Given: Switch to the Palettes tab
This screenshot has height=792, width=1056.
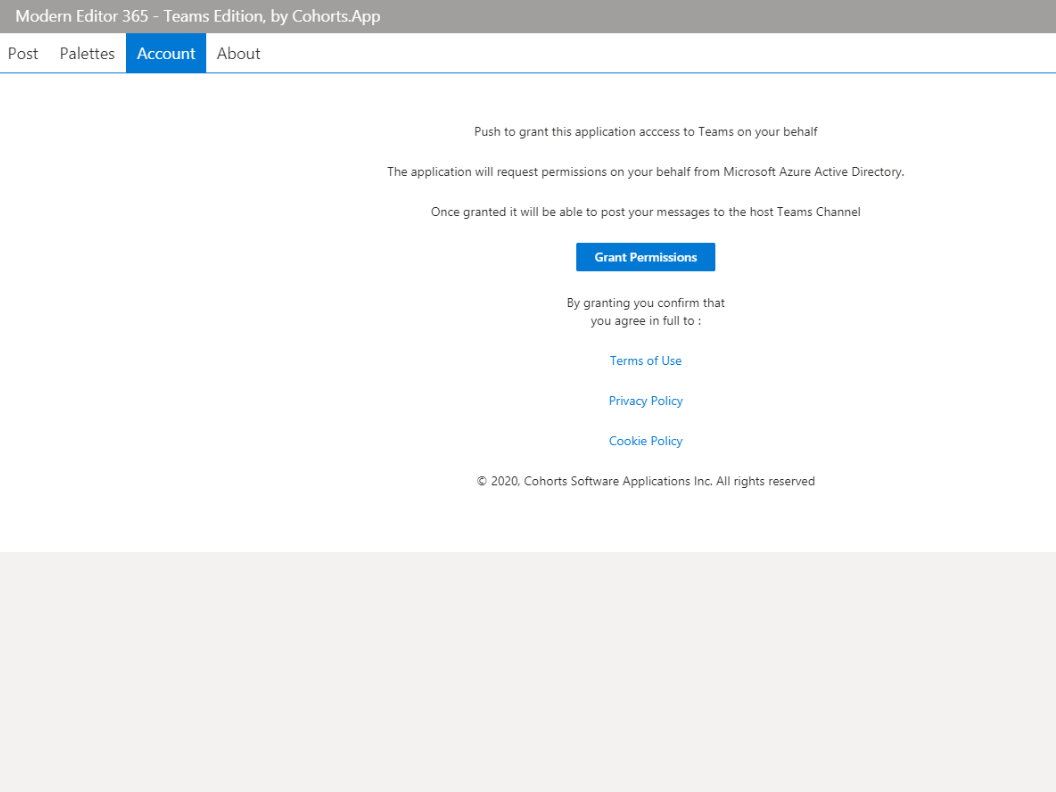Looking at the screenshot, I should (x=87, y=53).
